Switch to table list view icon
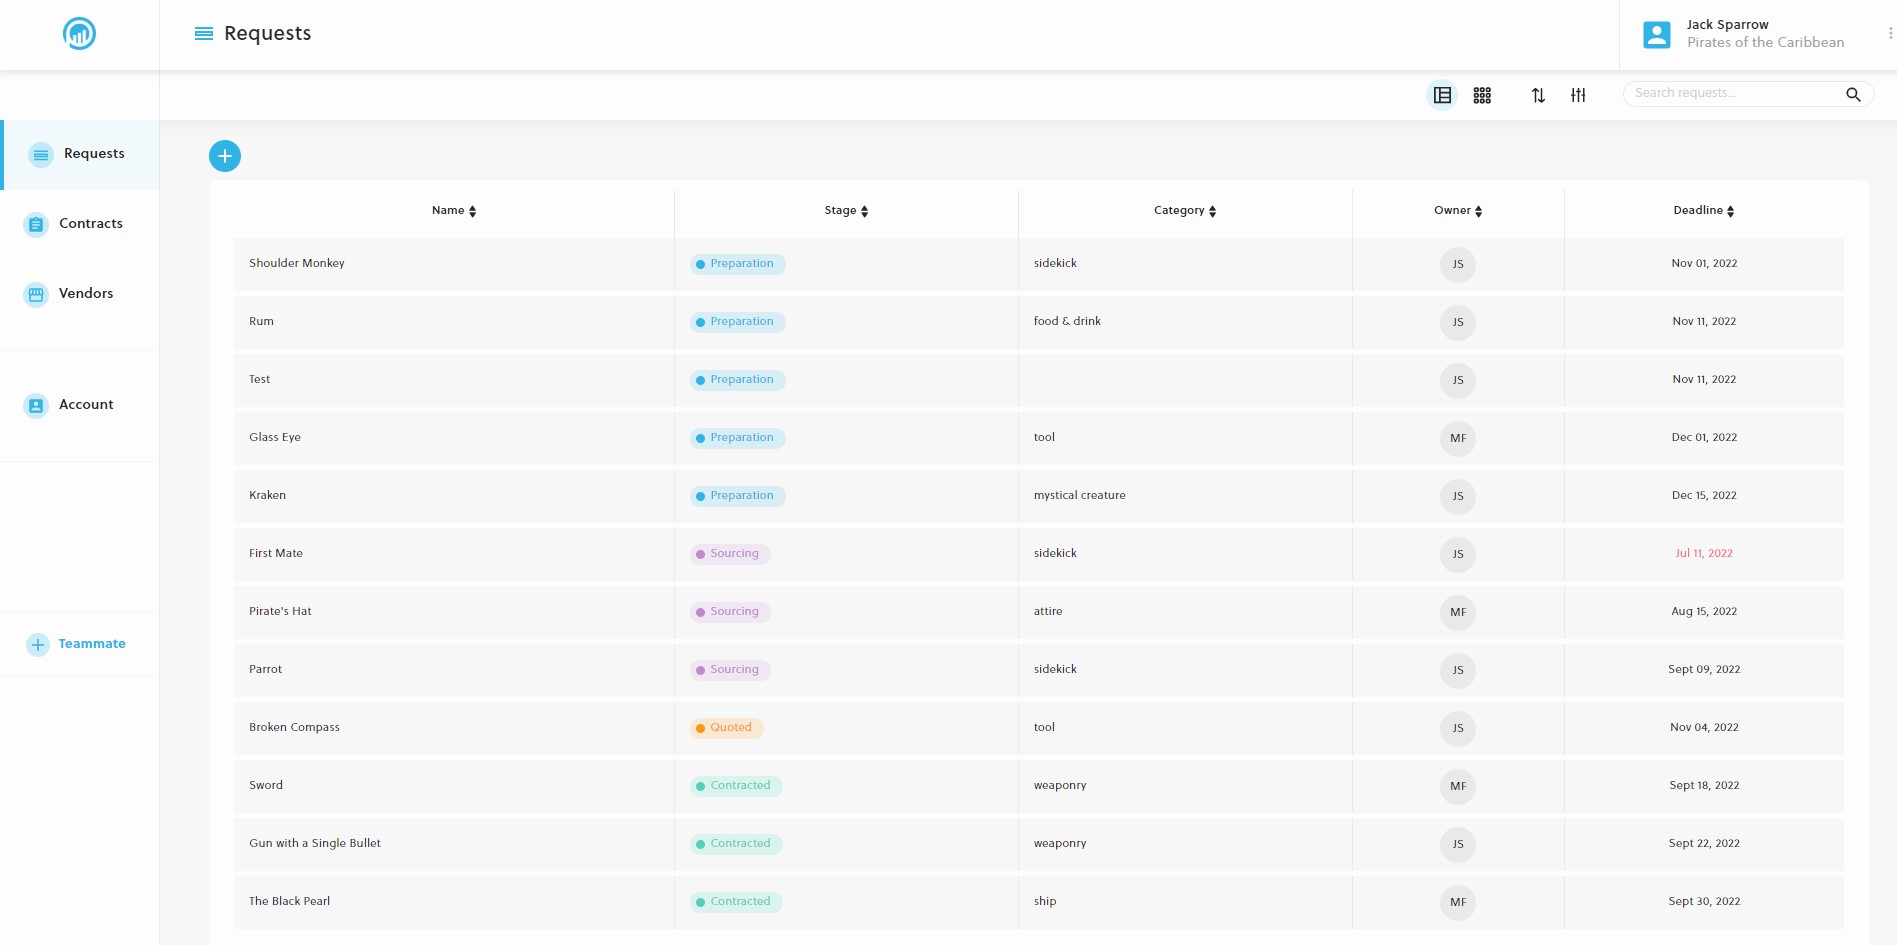The height and width of the screenshot is (945, 1897). [x=1442, y=95]
